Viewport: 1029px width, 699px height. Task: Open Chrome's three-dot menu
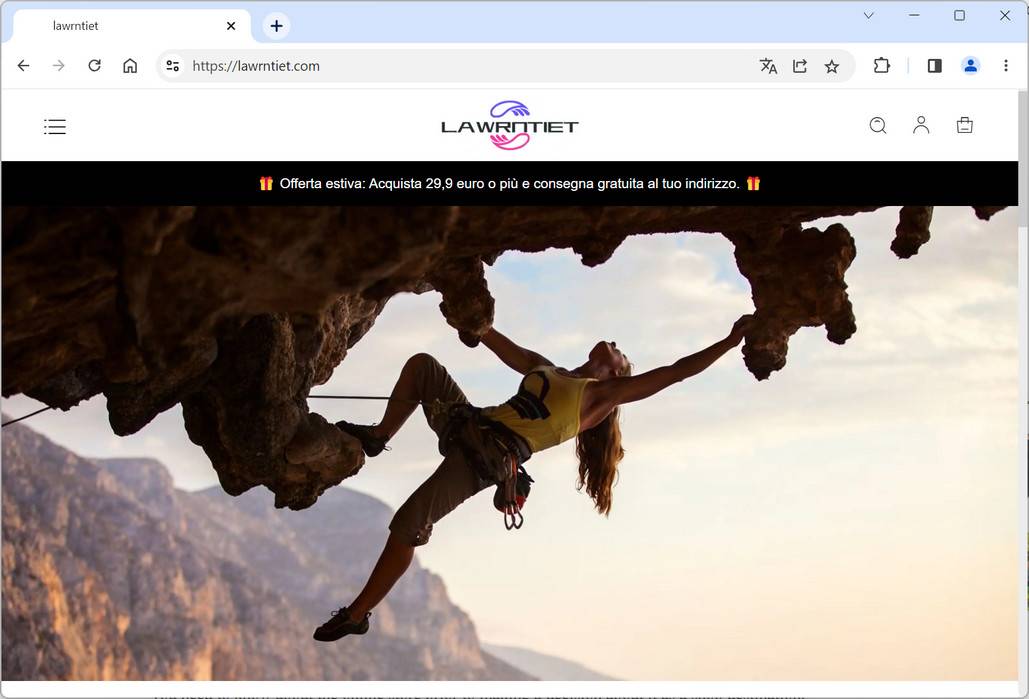[x=1006, y=65]
